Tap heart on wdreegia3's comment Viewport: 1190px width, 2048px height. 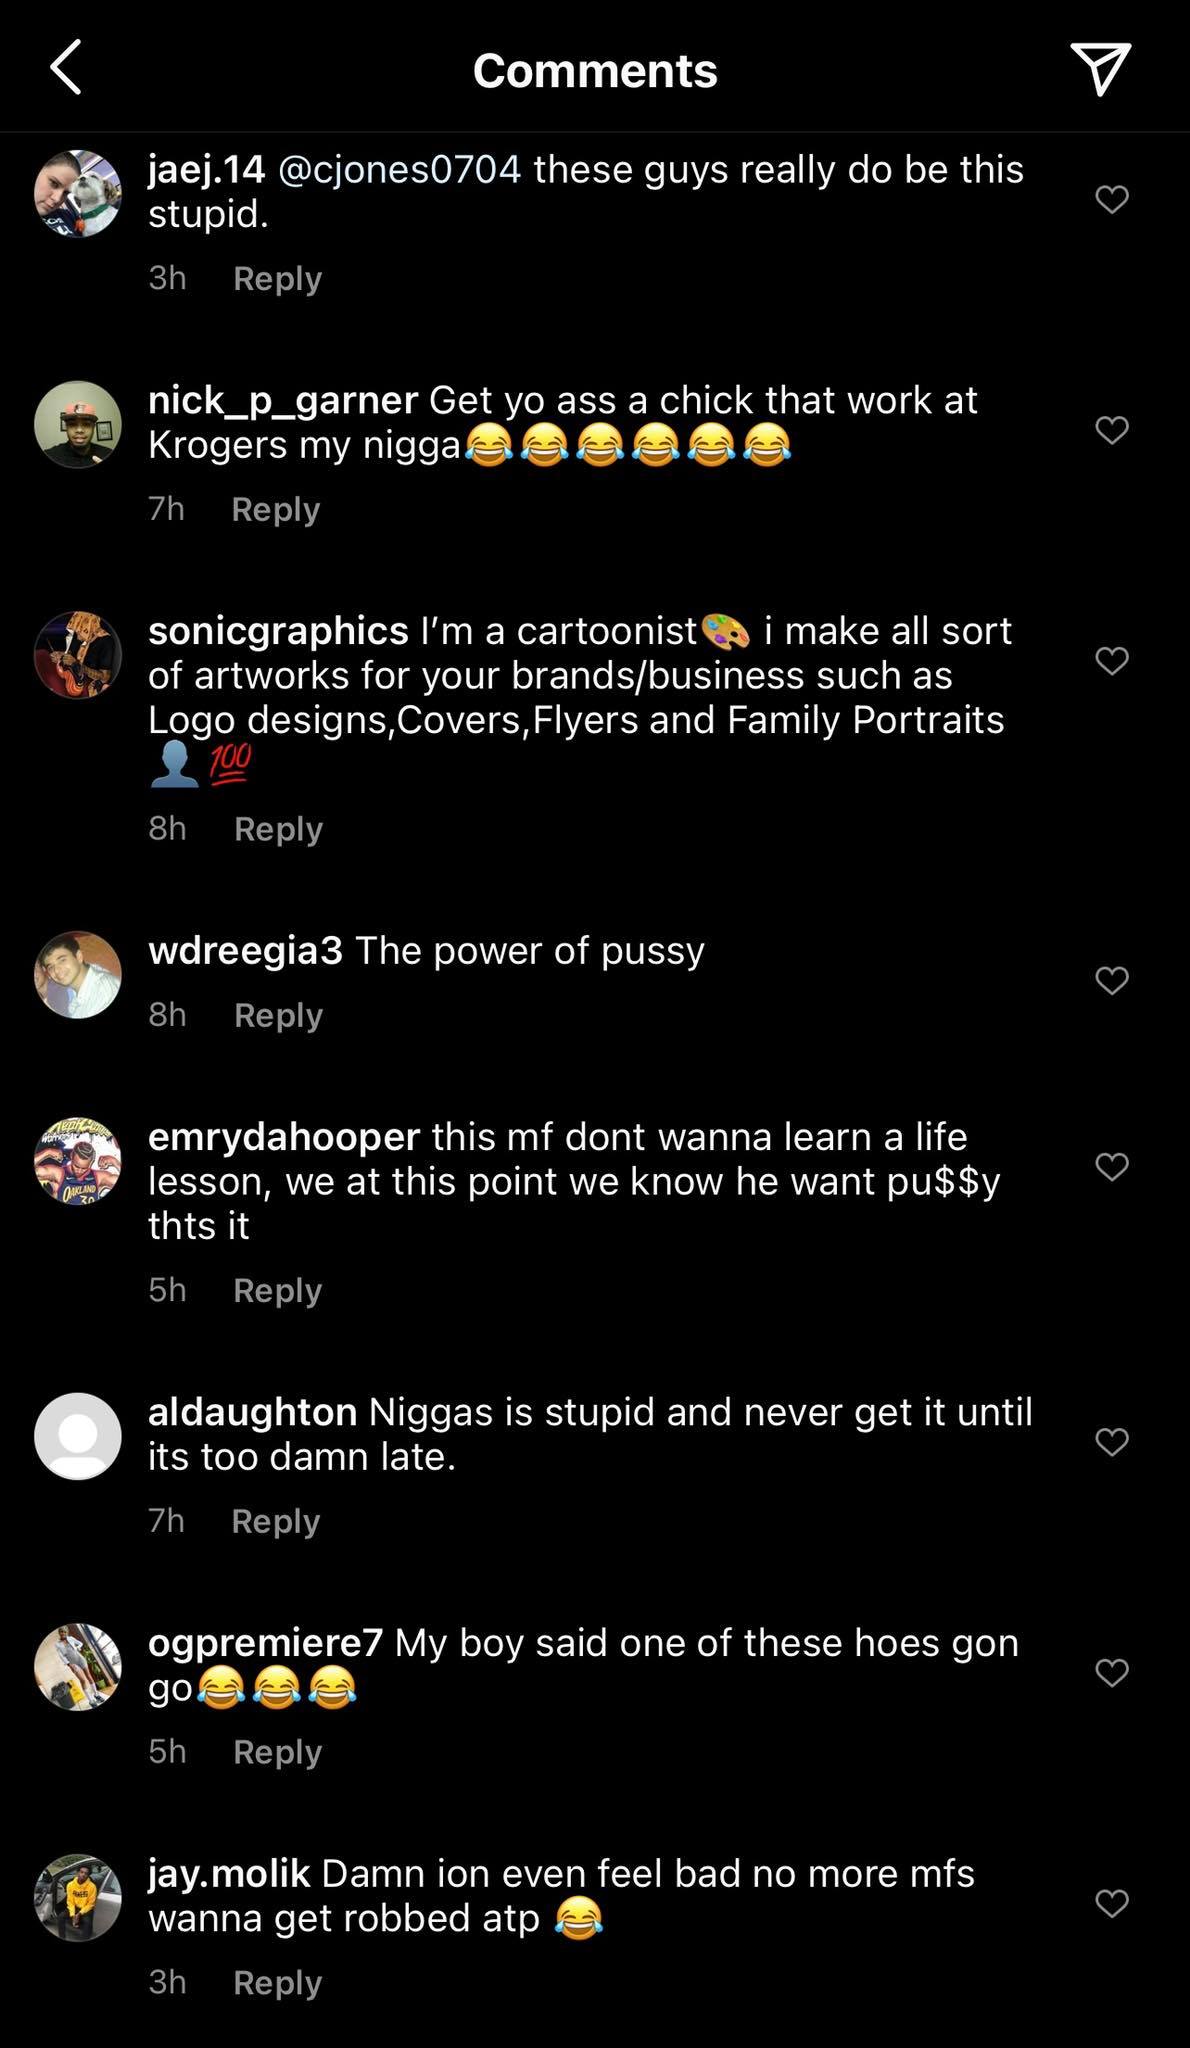point(1112,980)
